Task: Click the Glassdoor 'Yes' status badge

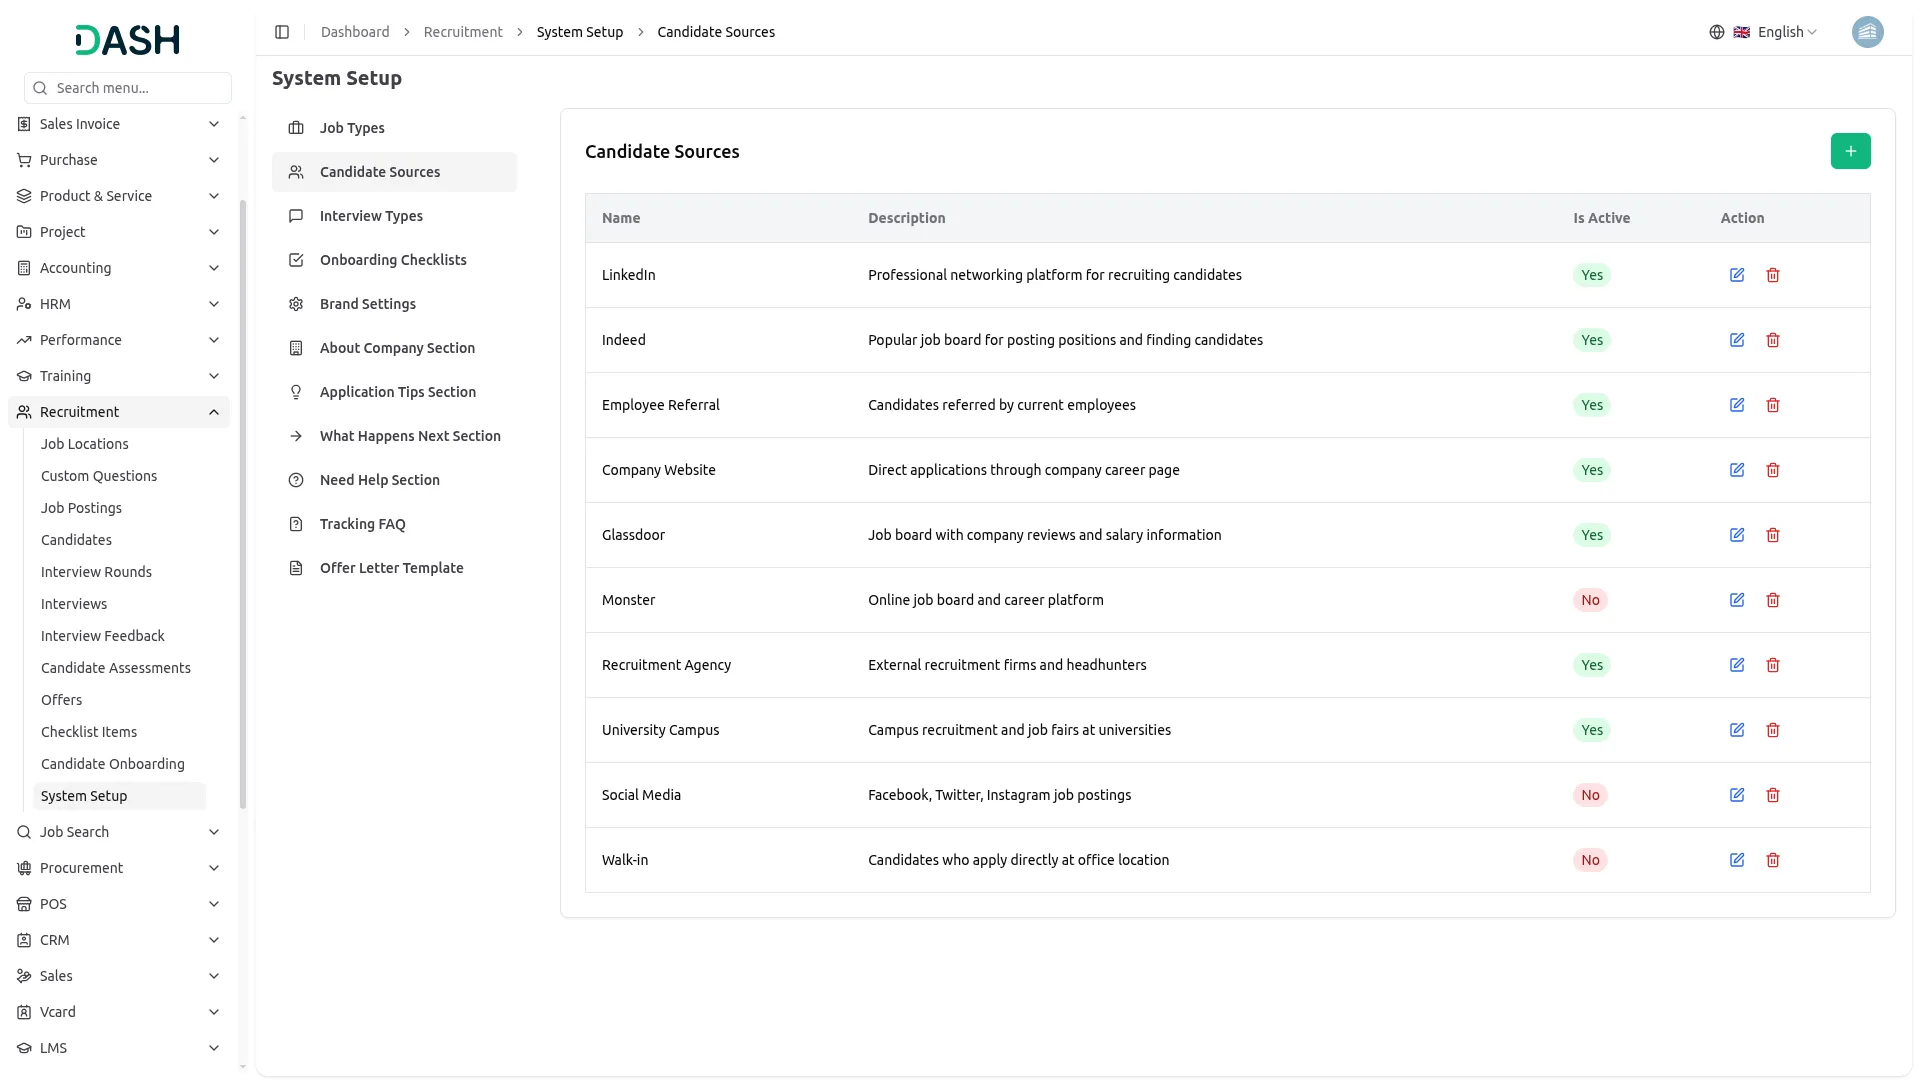Action: [x=1592, y=535]
